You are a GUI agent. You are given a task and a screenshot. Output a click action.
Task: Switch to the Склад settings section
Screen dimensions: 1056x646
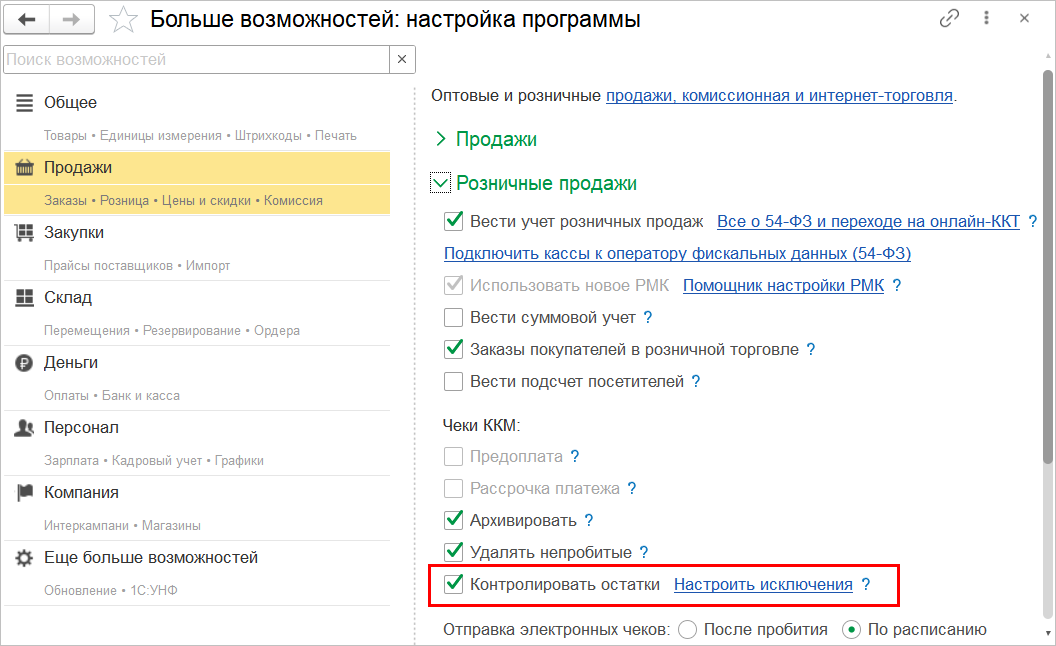[68, 298]
